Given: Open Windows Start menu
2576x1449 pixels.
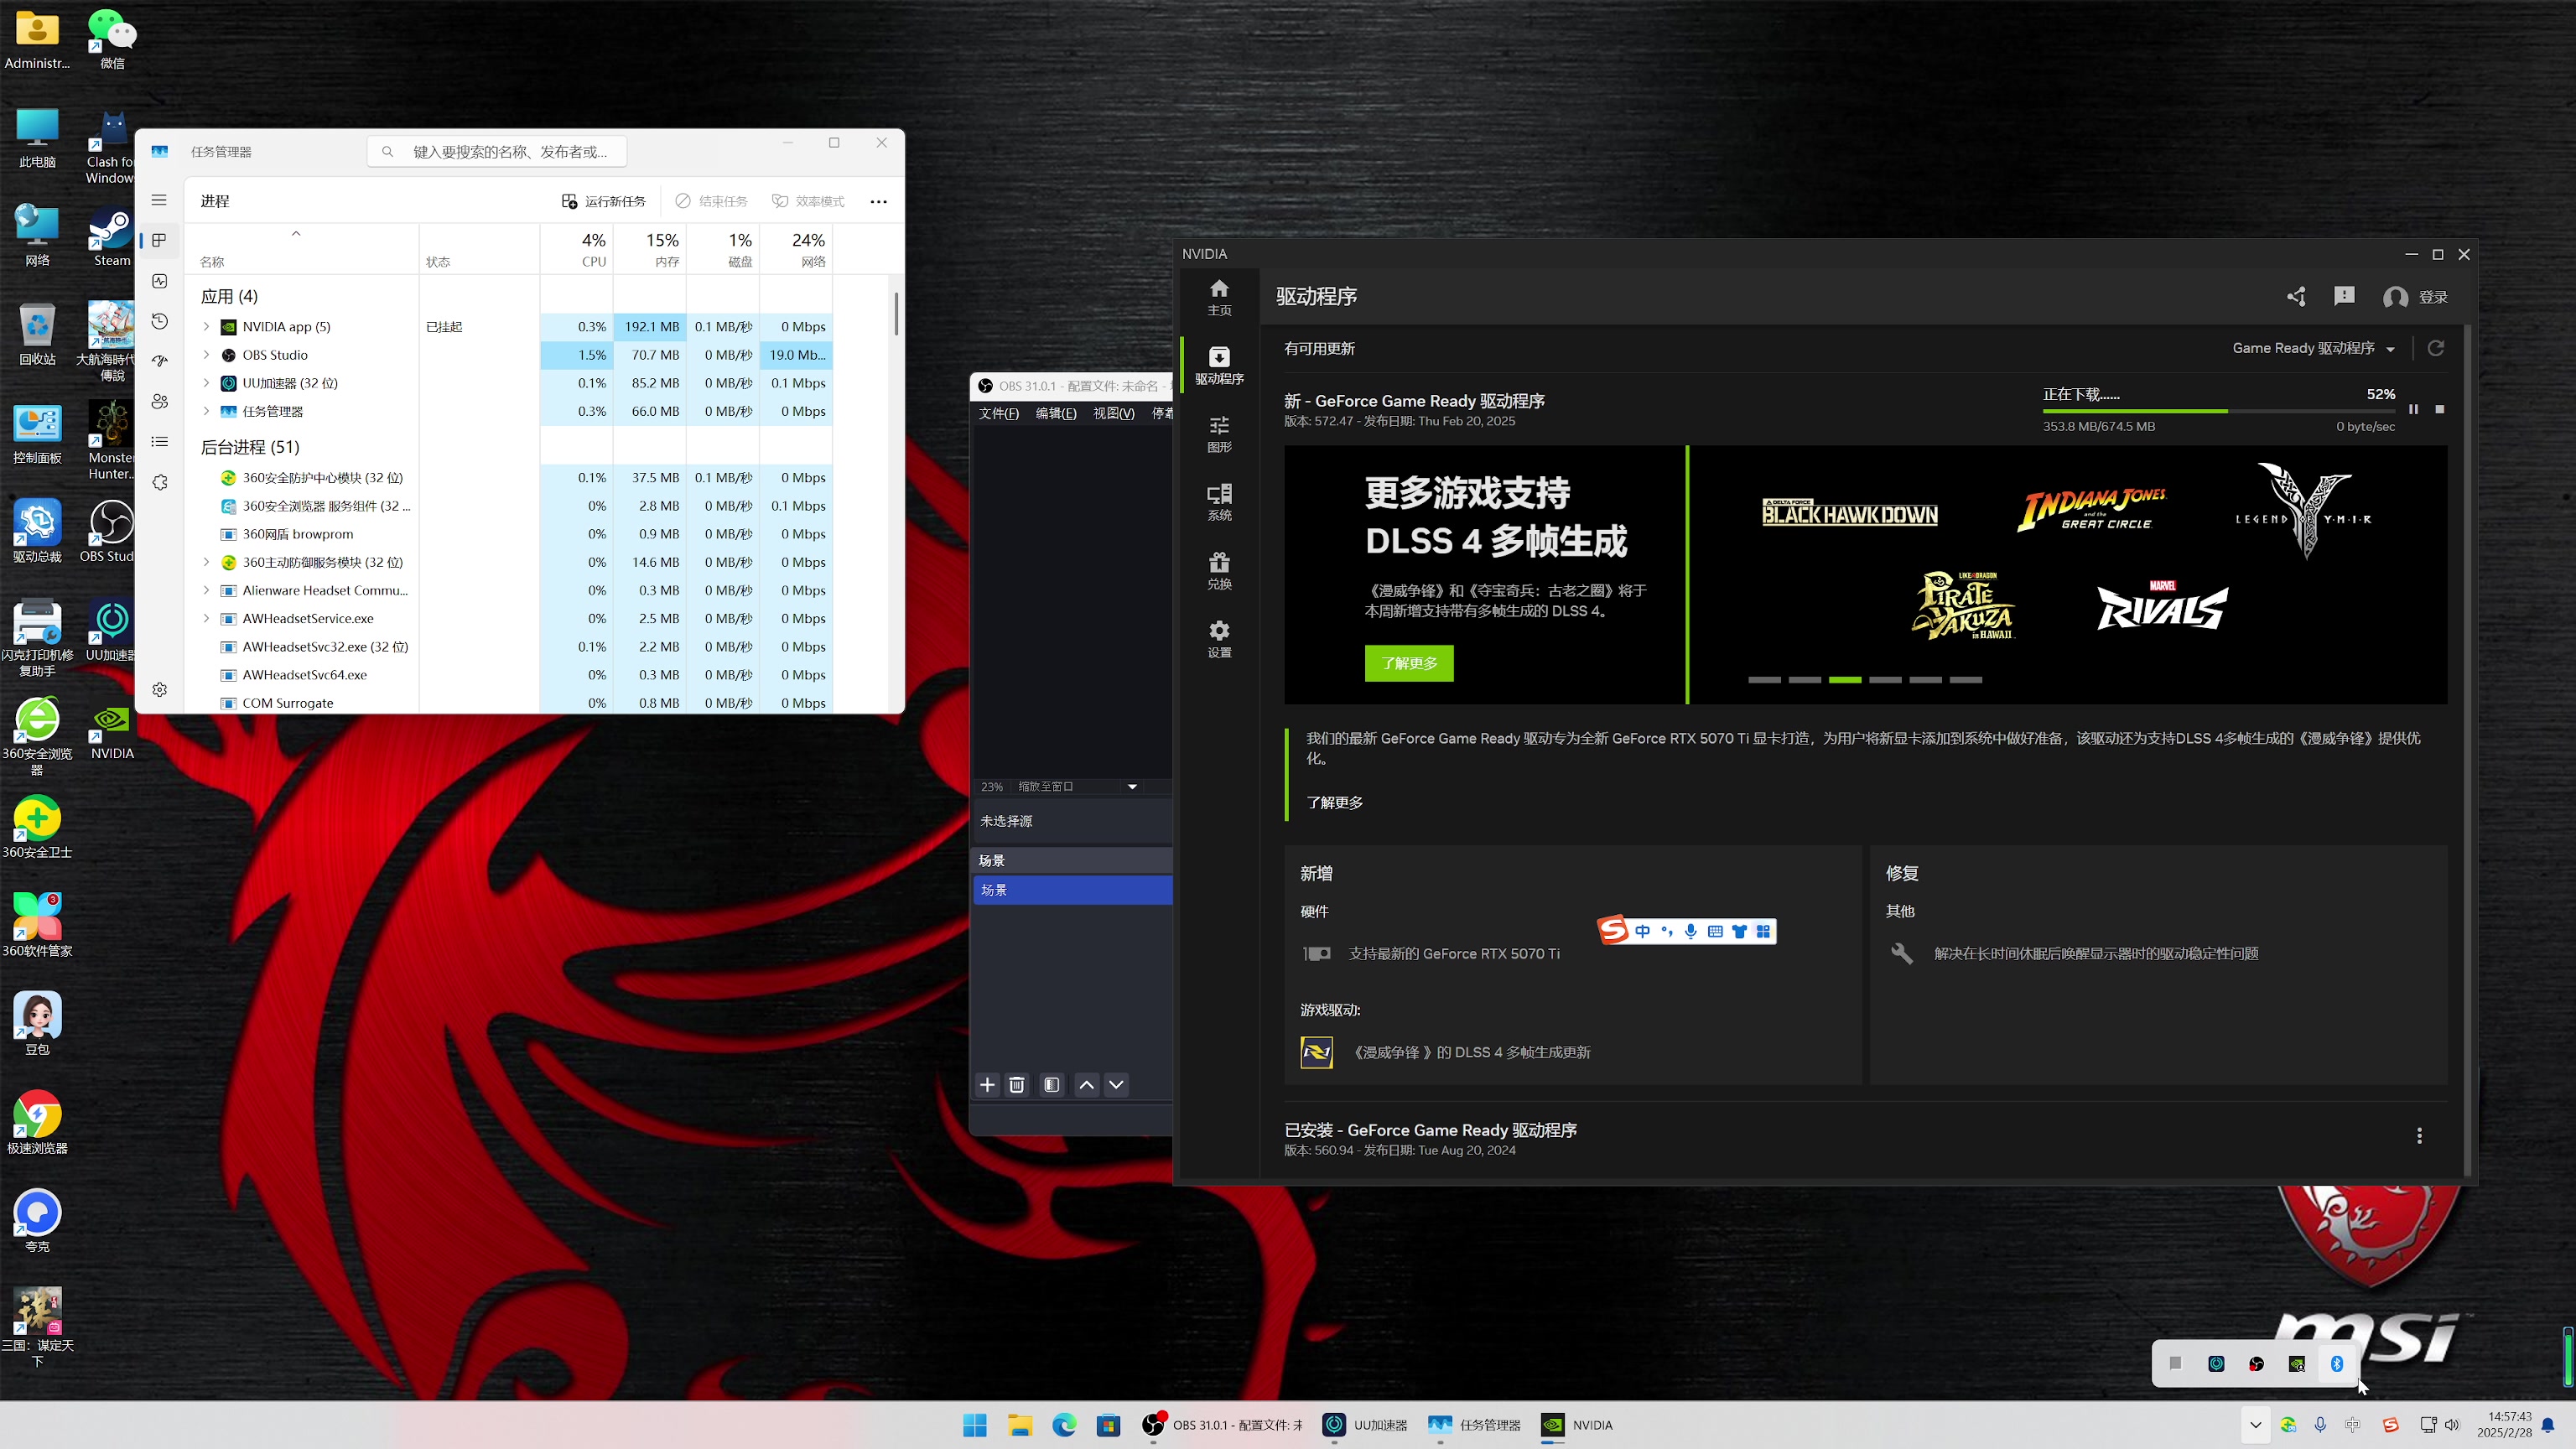Looking at the screenshot, I should coord(975,1425).
